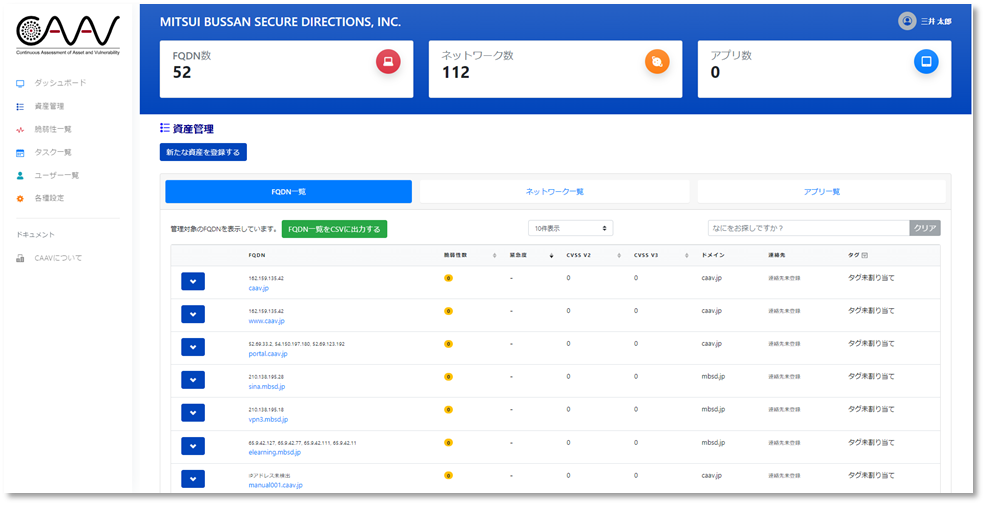The width and height of the screenshot is (986, 506).
Task: Sort by the 緊急度 column arrow
Action: pyautogui.click(x=551, y=256)
